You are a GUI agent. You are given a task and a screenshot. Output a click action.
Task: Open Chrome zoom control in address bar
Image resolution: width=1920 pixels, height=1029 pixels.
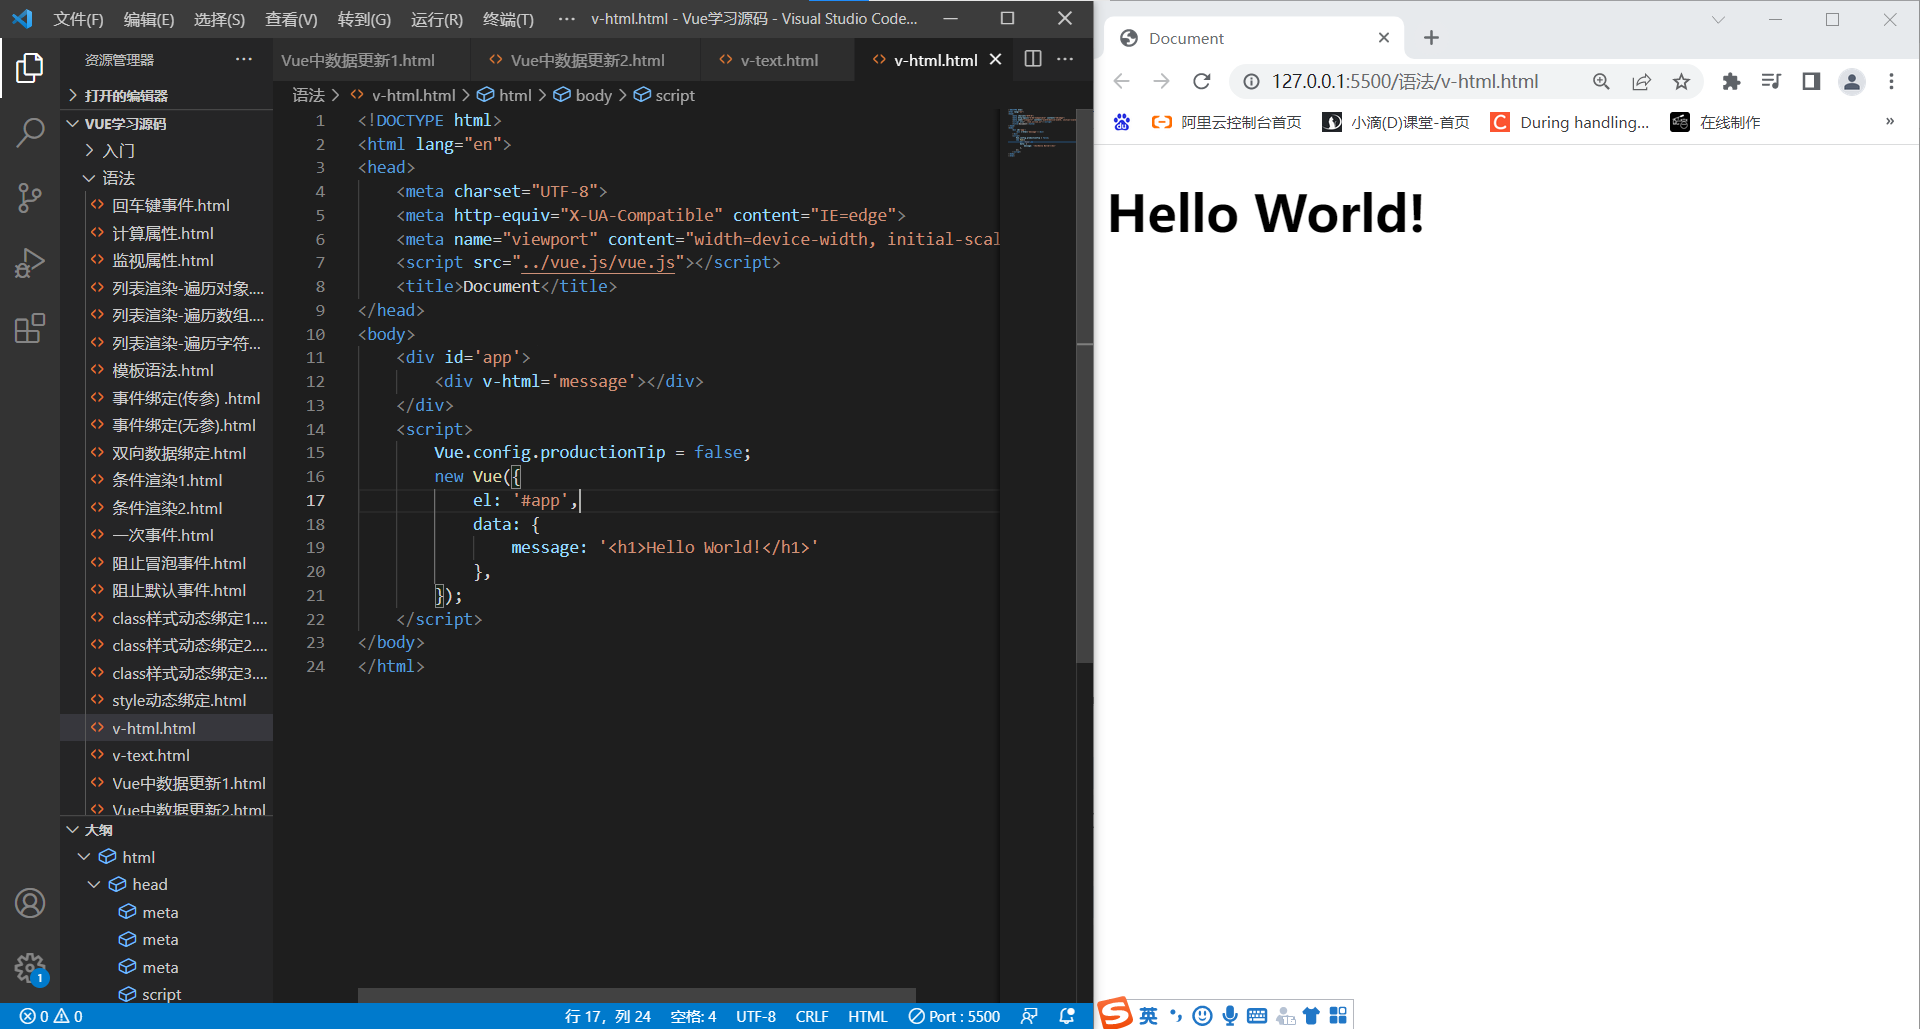[x=1601, y=81]
